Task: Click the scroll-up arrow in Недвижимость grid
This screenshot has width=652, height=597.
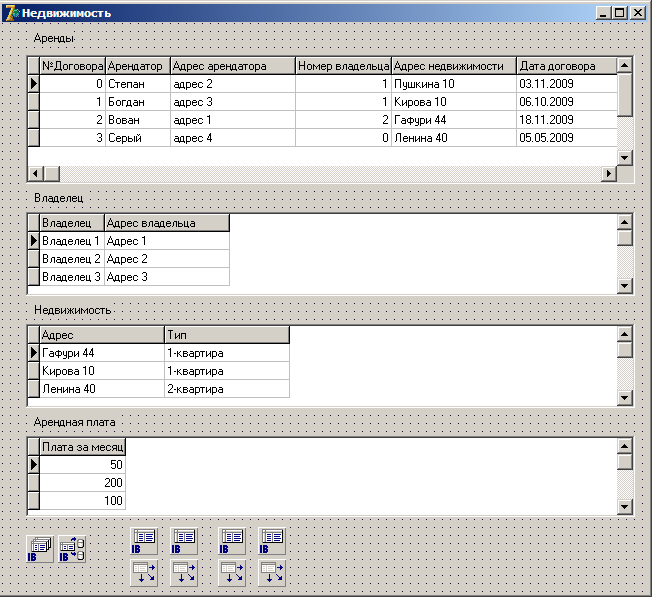Action: point(625,334)
